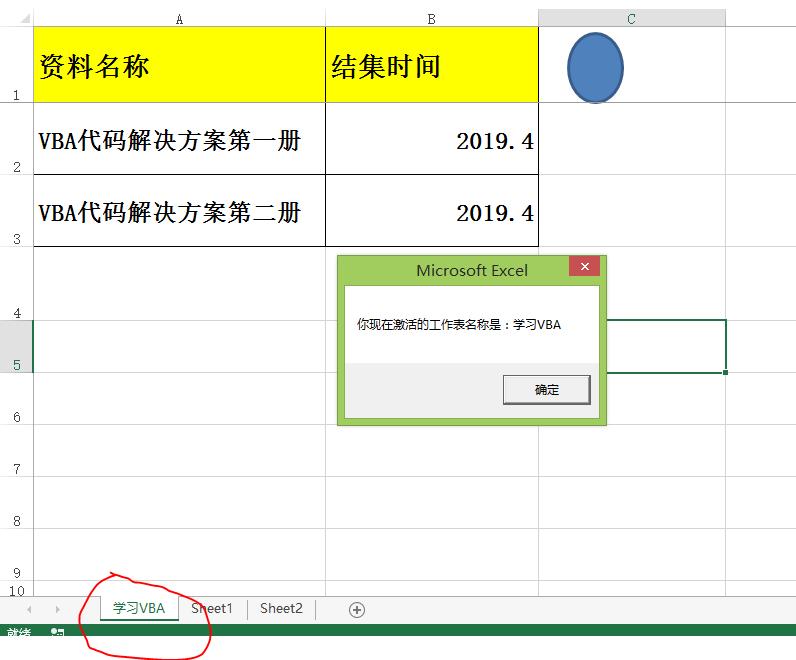Screen dimensions: 796x660
Task: Select row 8 header
Action: tap(16, 503)
